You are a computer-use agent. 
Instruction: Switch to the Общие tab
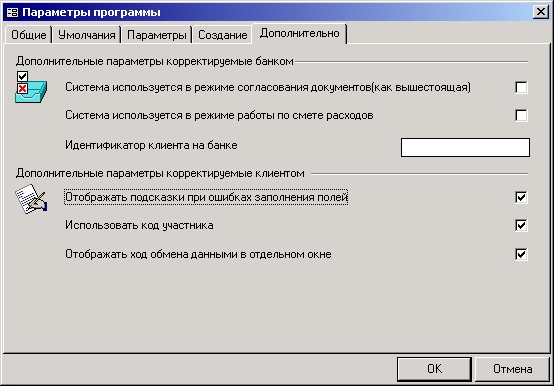coord(29,35)
